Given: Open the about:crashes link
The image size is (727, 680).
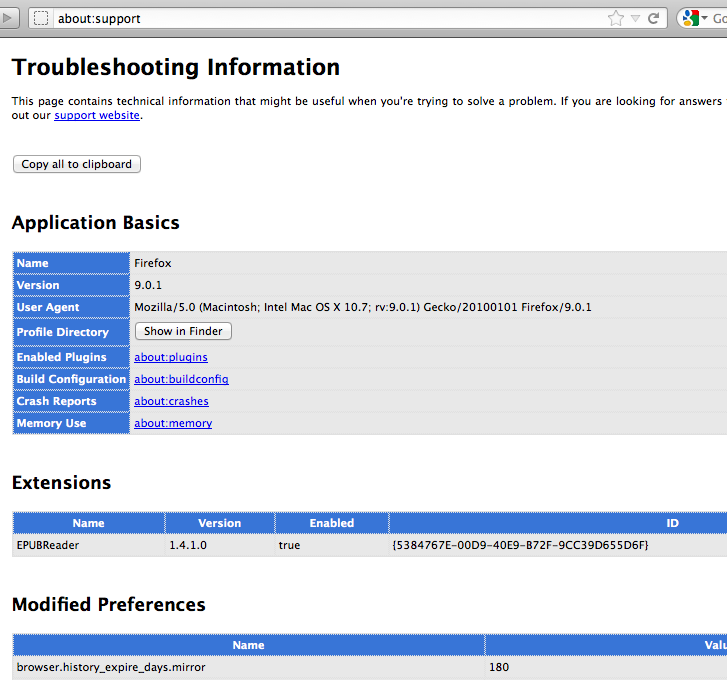Looking at the screenshot, I should [x=171, y=401].
